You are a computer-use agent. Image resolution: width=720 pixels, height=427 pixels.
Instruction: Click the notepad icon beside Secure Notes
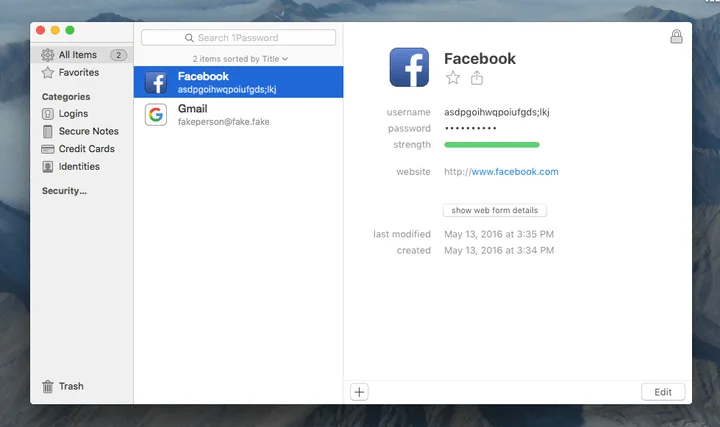click(x=48, y=131)
